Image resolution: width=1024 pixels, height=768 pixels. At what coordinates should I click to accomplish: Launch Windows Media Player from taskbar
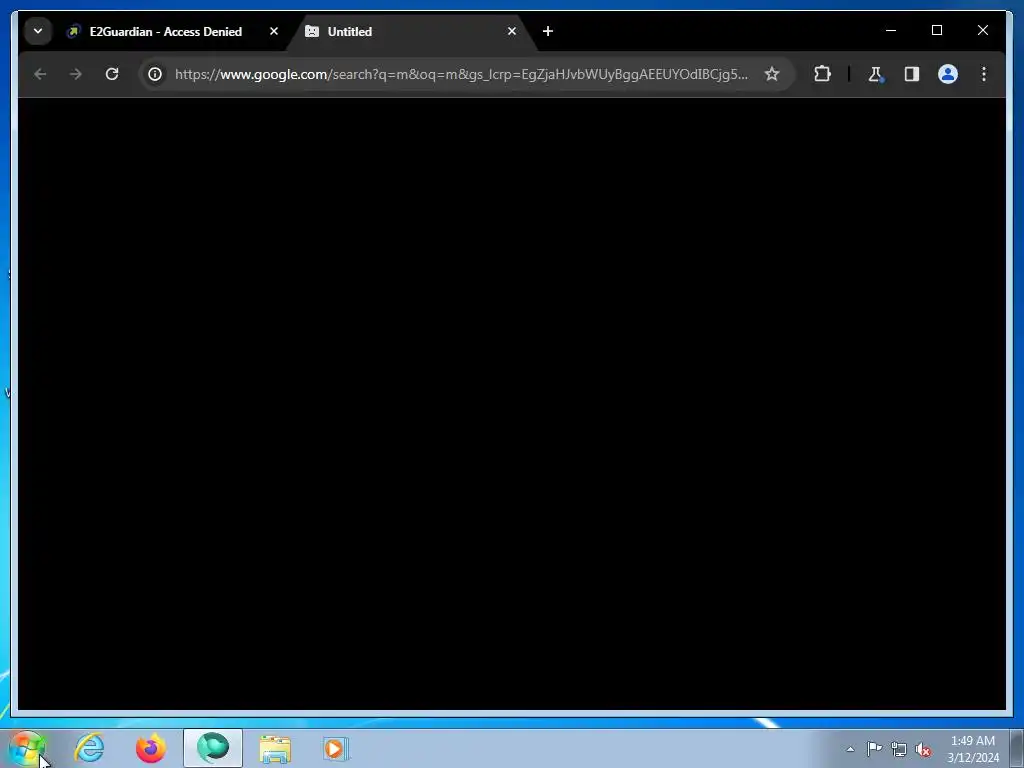click(x=336, y=748)
